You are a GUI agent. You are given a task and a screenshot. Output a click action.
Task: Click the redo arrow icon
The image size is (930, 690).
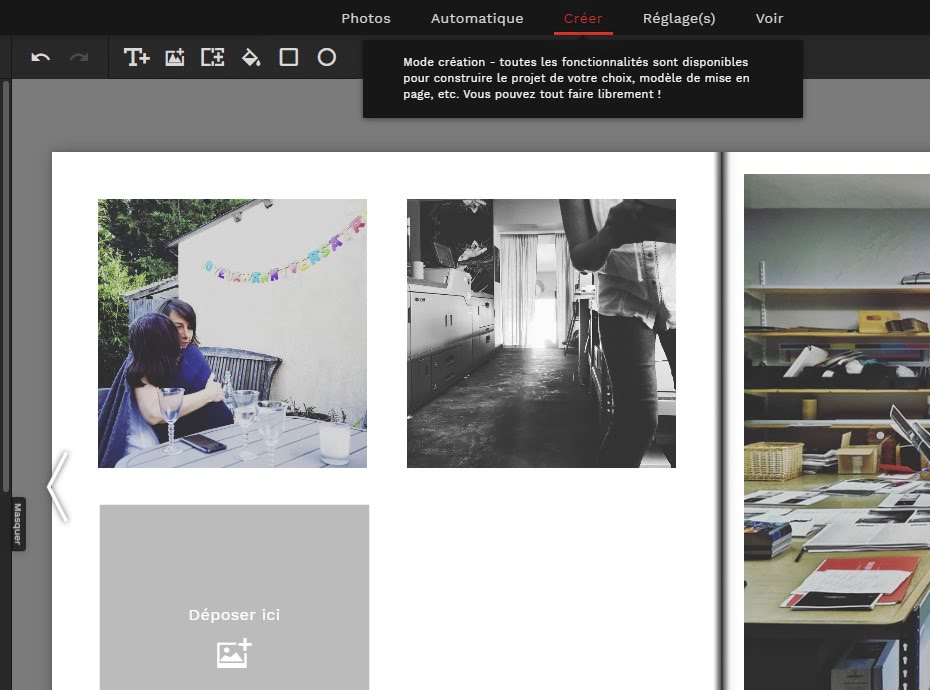pyautogui.click(x=79, y=58)
